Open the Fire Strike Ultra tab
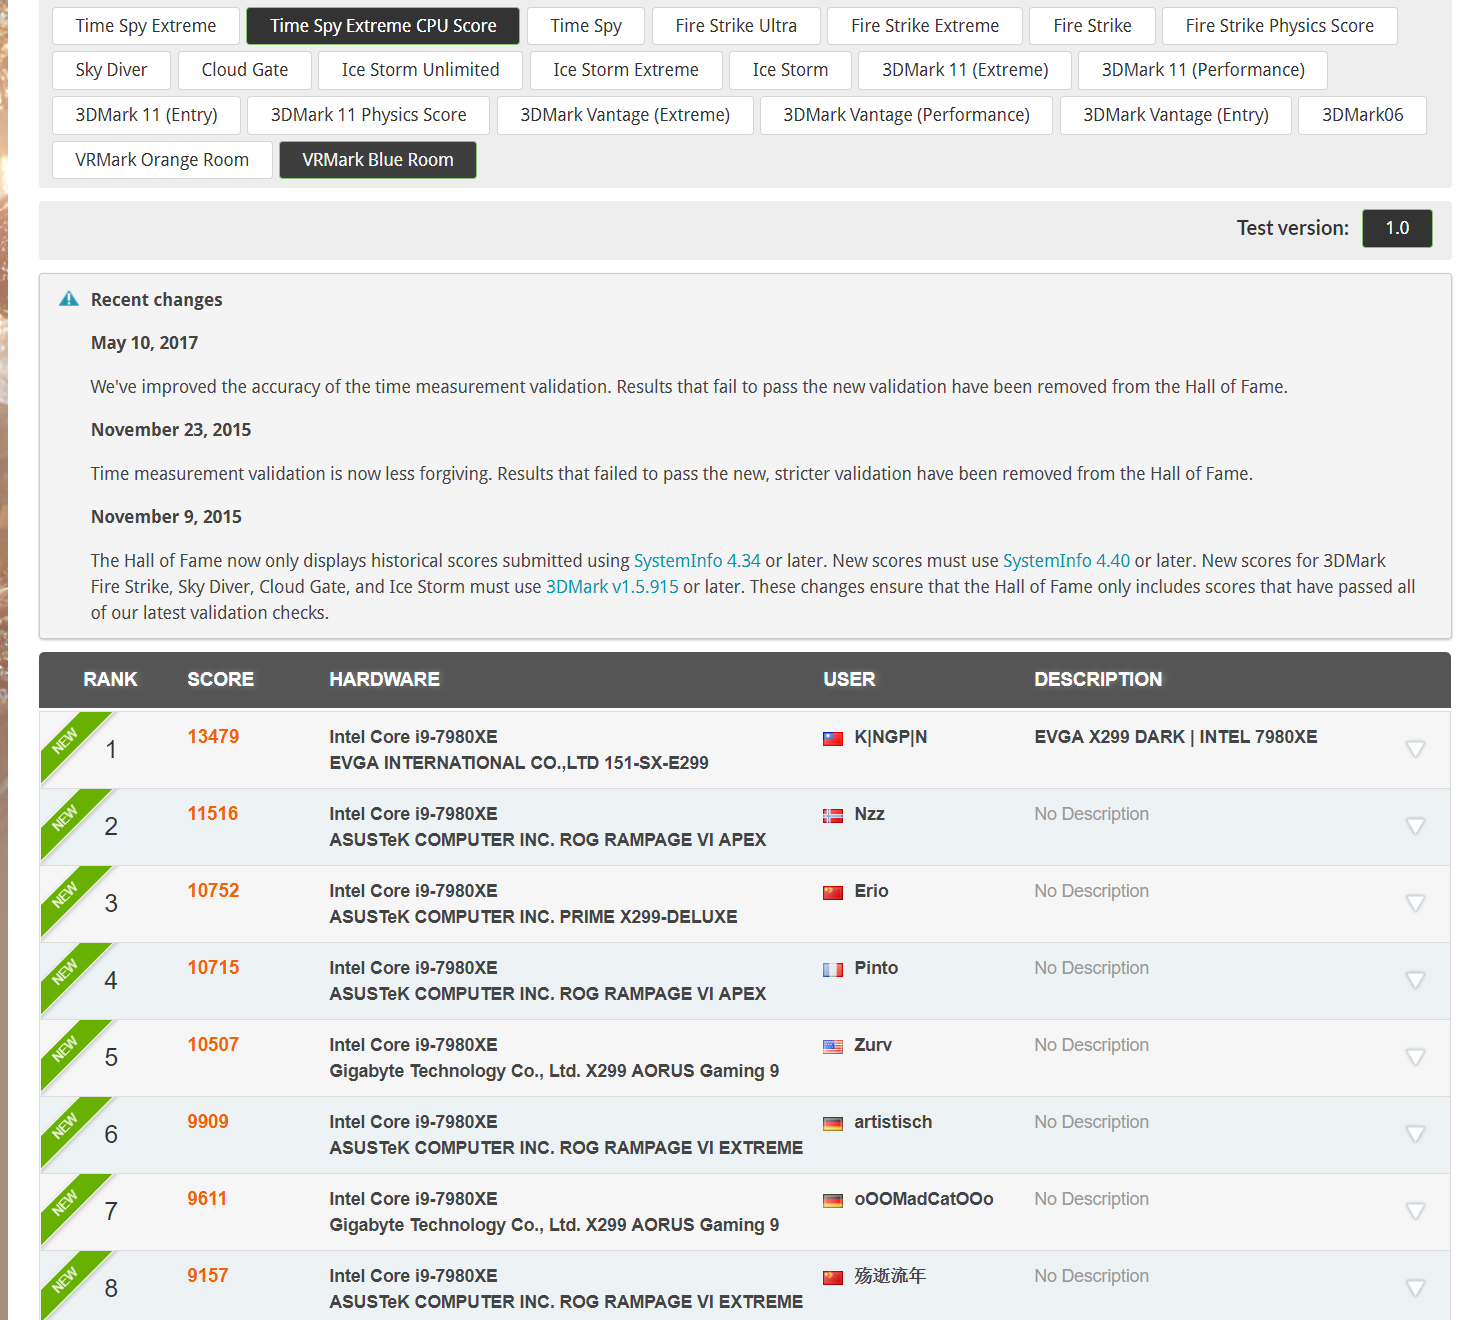The width and height of the screenshot is (1479, 1320). pyautogui.click(x=736, y=26)
